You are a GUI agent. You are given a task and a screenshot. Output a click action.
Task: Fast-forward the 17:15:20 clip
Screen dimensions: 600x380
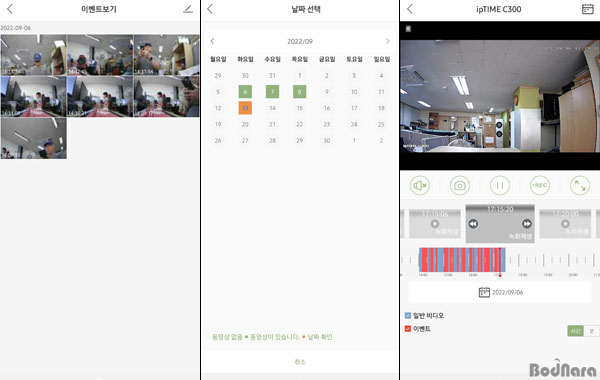pos(527,224)
